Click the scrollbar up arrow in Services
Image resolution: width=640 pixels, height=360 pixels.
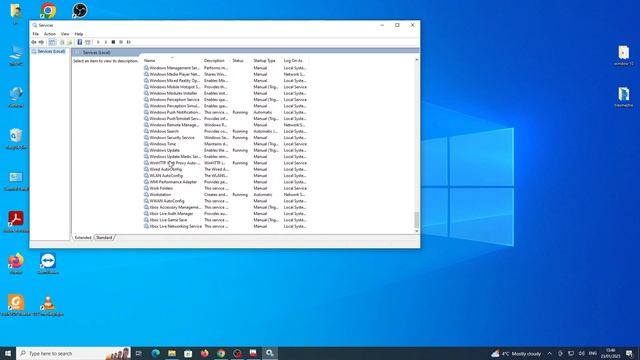pos(416,60)
